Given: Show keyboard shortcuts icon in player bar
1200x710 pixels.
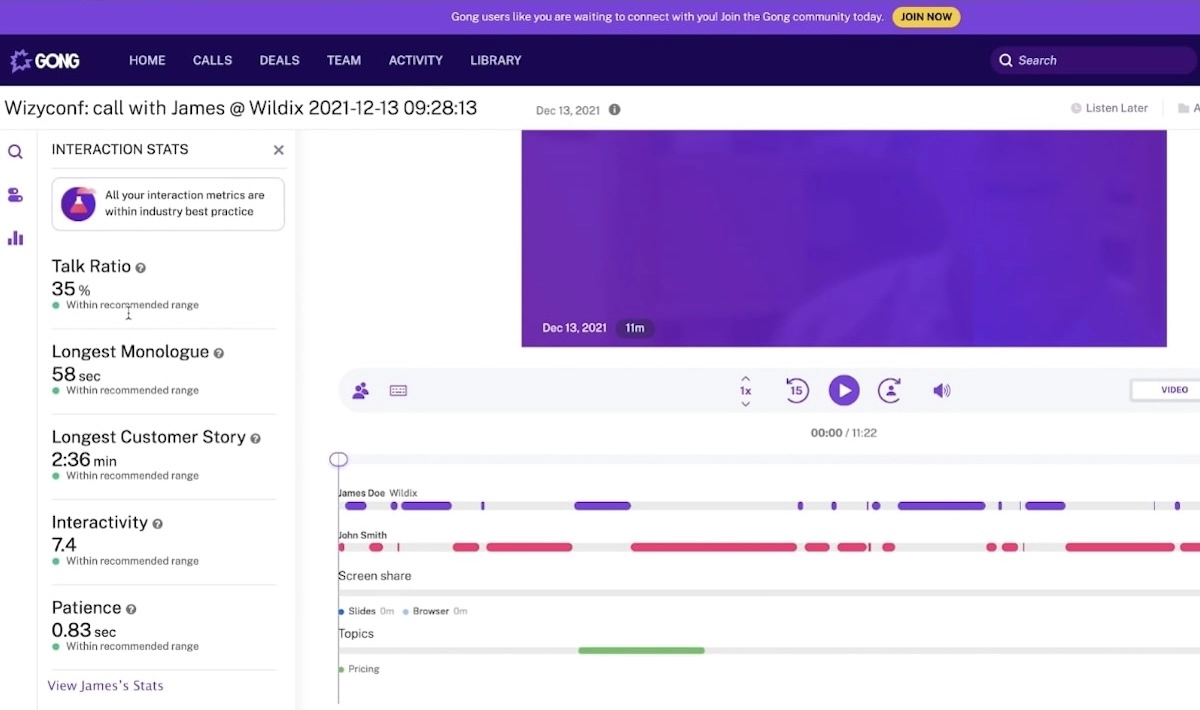Looking at the screenshot, I should [398, 391].
